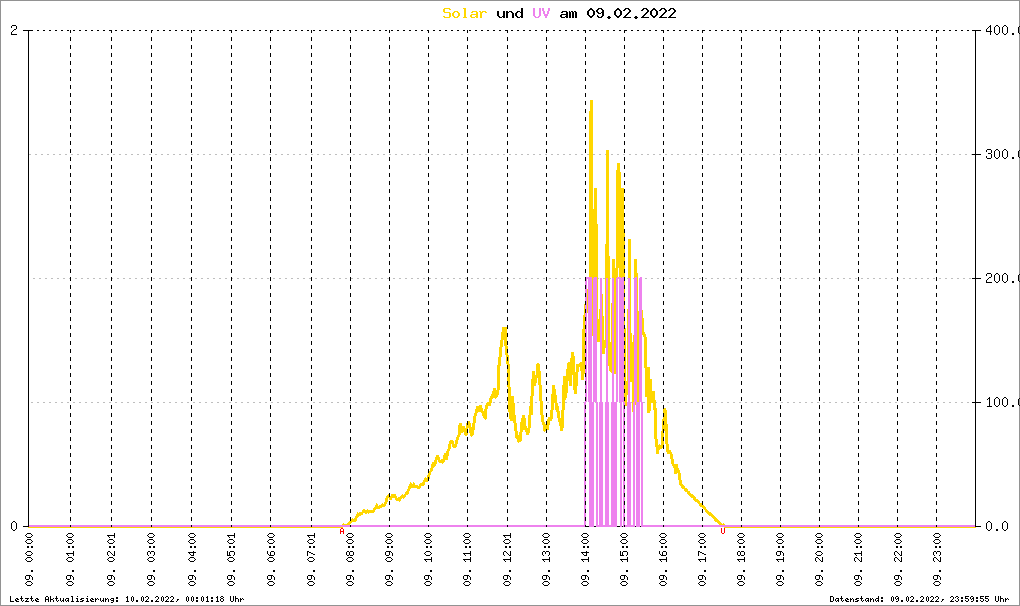Click the pink "UV" word in the title
Screen dimensions: 1020x606
(x=541, y=13)
